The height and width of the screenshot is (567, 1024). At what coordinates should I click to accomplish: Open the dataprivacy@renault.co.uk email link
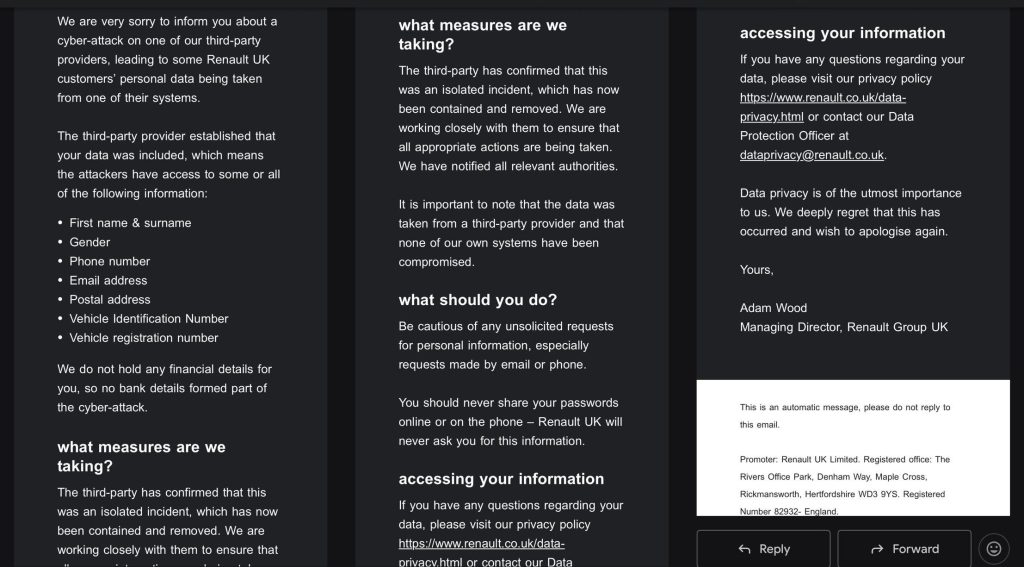tap(812, 155)
